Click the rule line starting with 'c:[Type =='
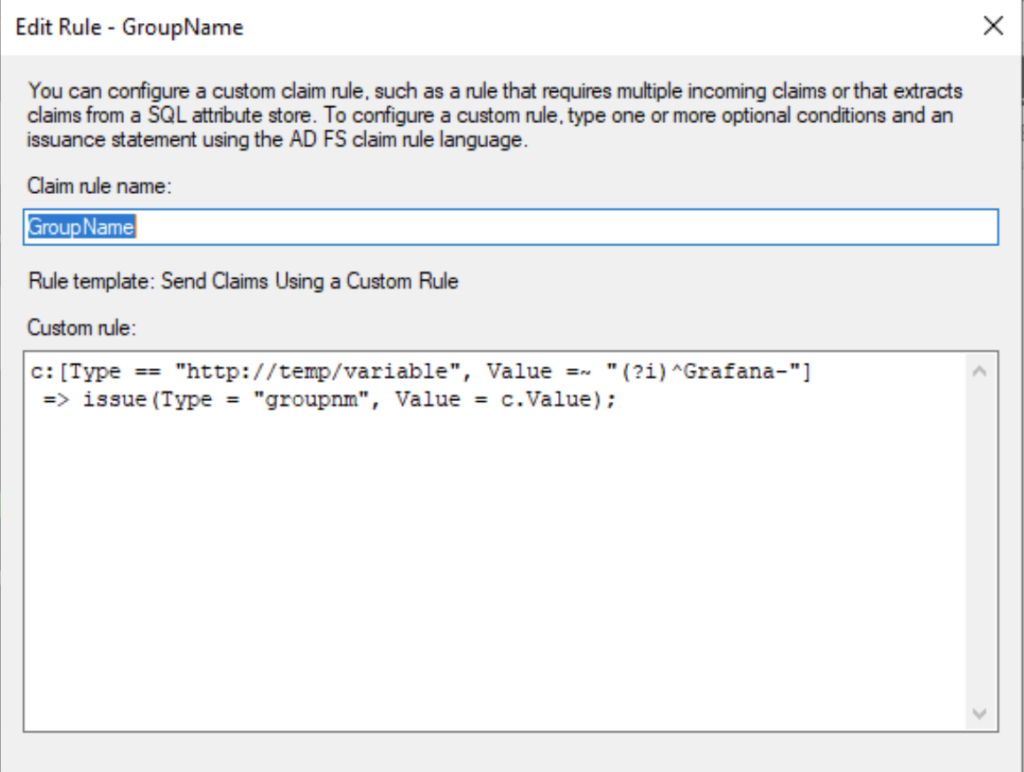This screenshot has width=1024, height=772. [x=421, y=372]
